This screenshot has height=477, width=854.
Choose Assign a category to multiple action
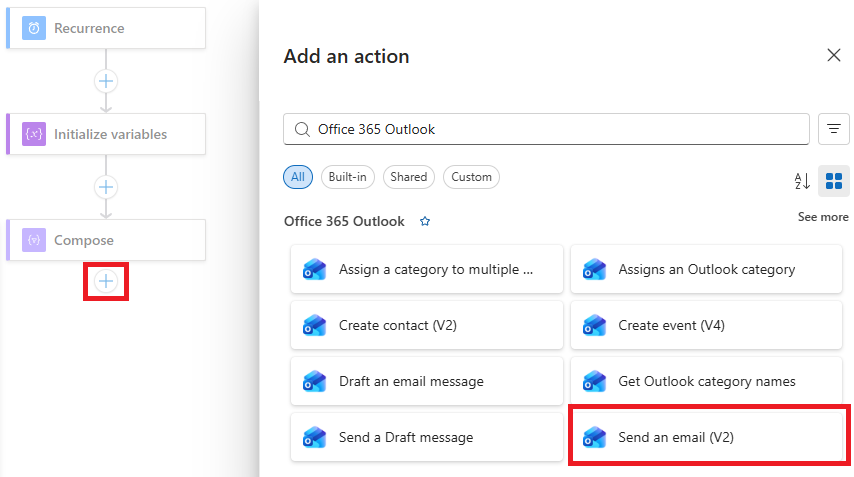(426, 270)
